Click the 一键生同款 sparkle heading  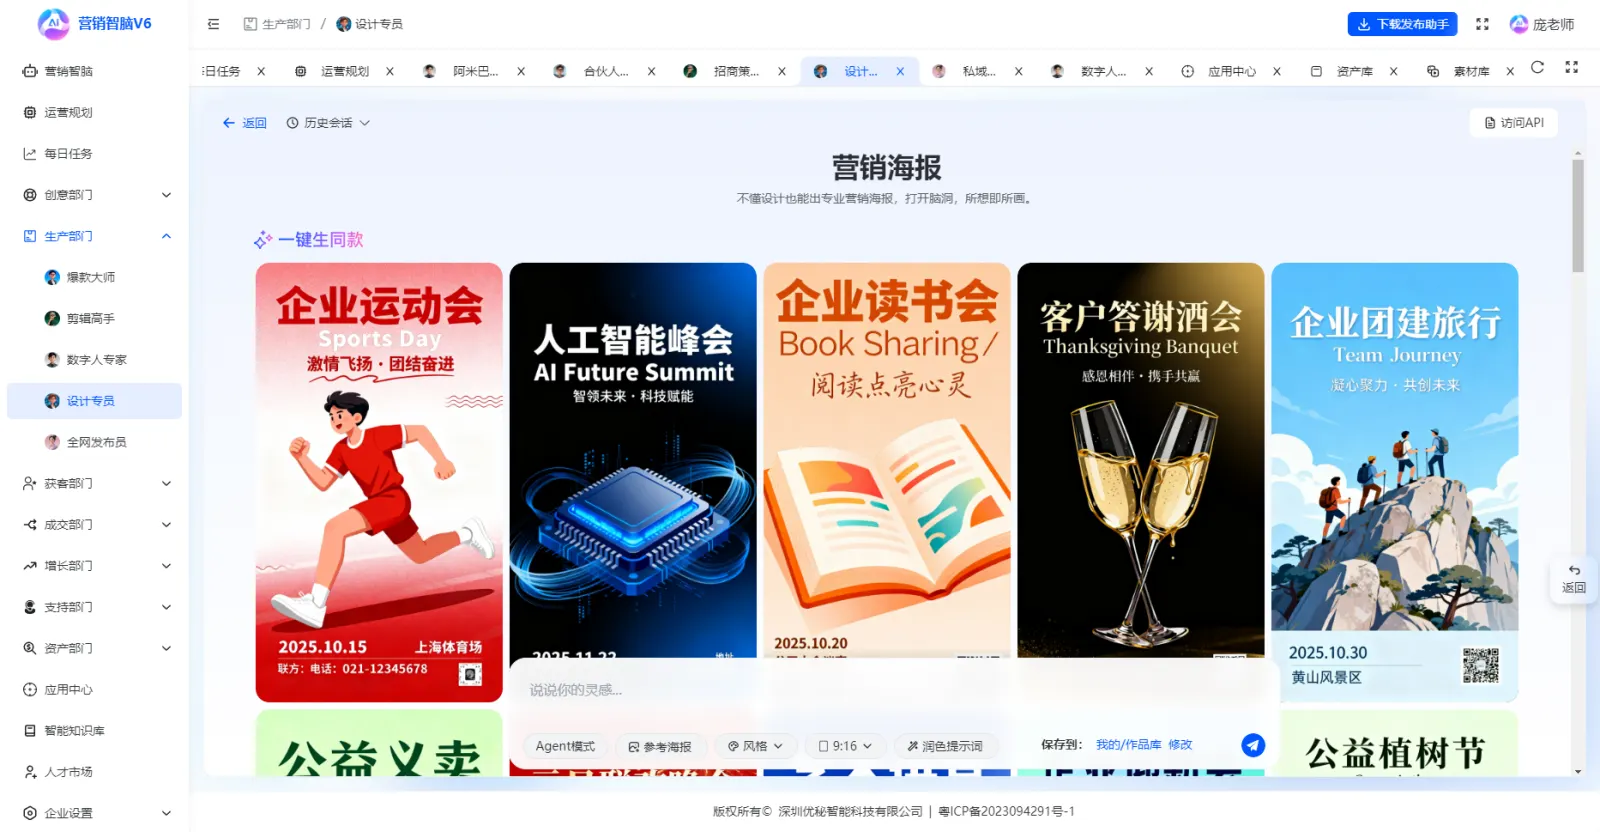click(x=309, y=240)
